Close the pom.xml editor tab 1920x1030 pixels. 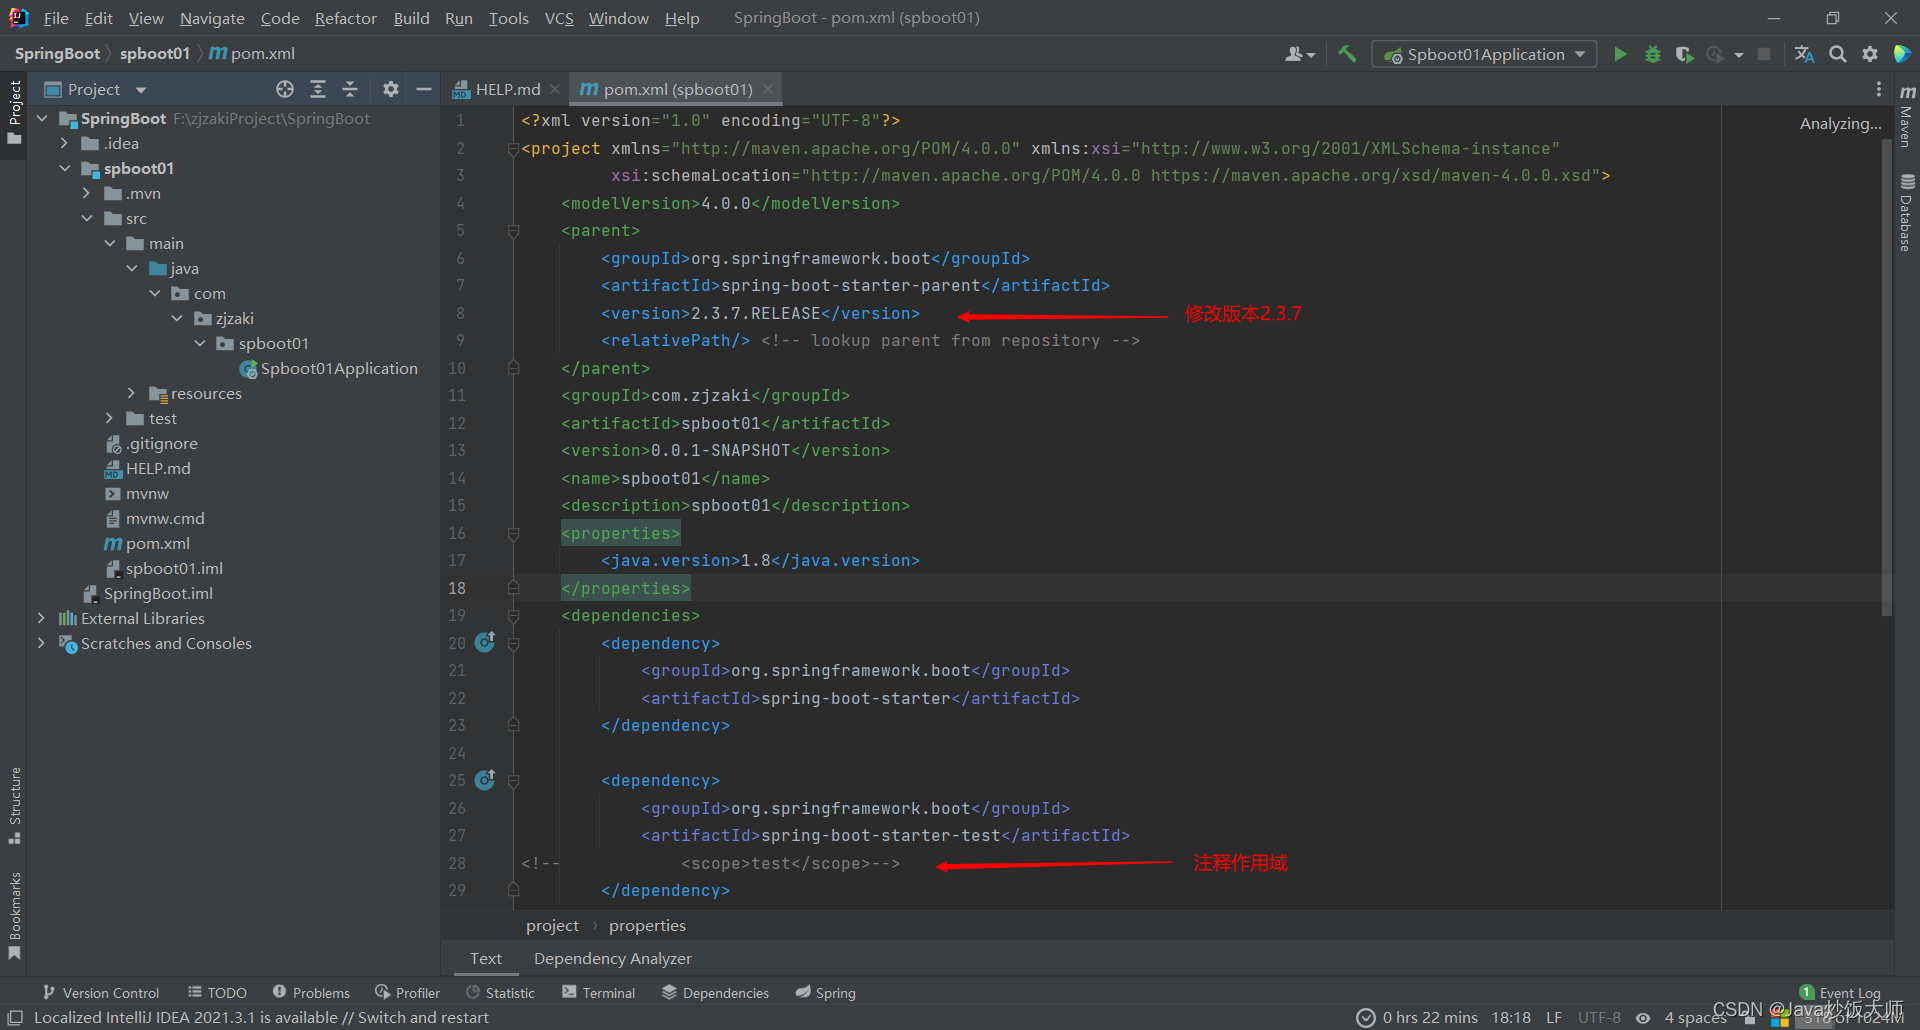click(768, 89)
